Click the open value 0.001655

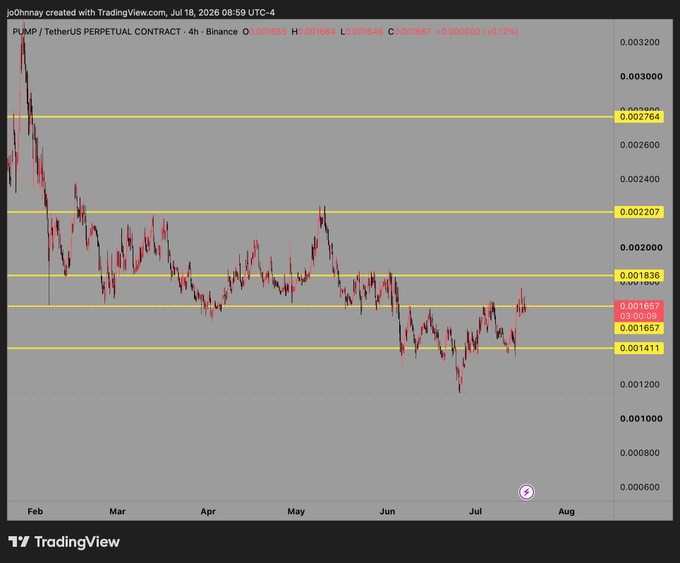(x=268, y=32)
